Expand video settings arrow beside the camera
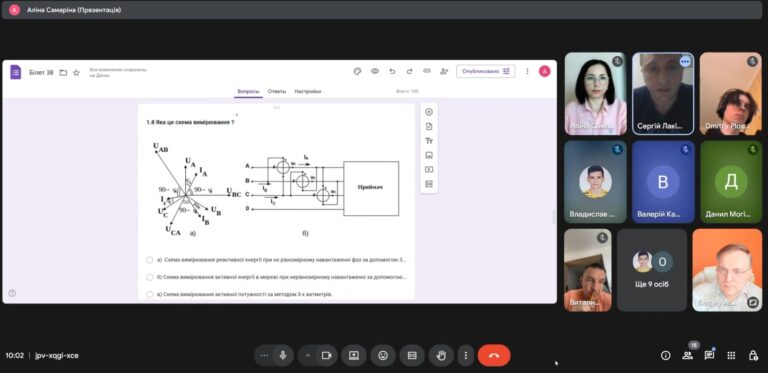The width and height of the screenshot is (768, 373). pyautogui.click(x=308, y=356)
